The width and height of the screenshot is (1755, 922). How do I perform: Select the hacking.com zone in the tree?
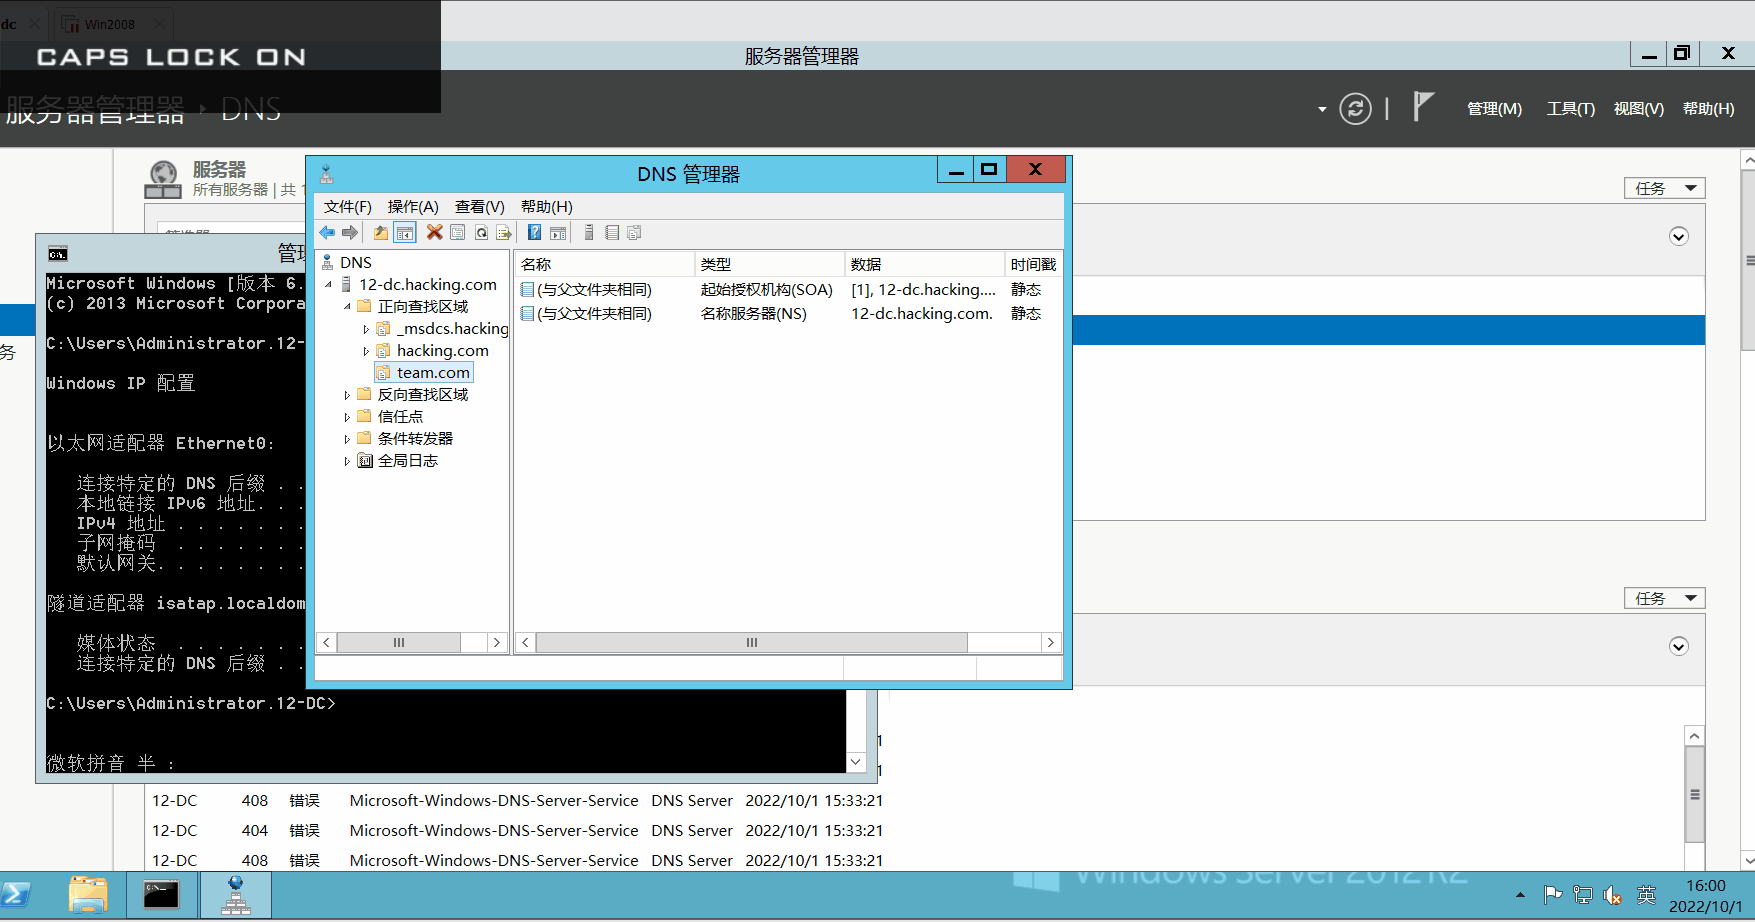442,351
